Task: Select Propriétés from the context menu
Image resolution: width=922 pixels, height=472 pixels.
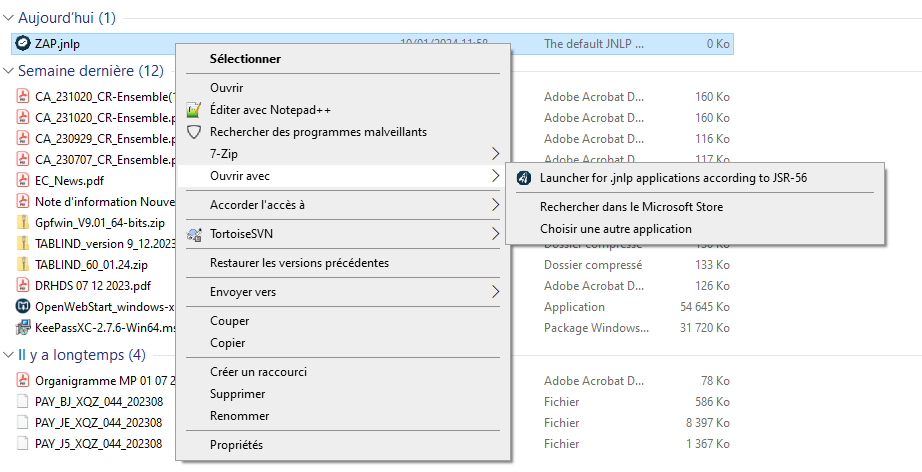Action: 236,445
